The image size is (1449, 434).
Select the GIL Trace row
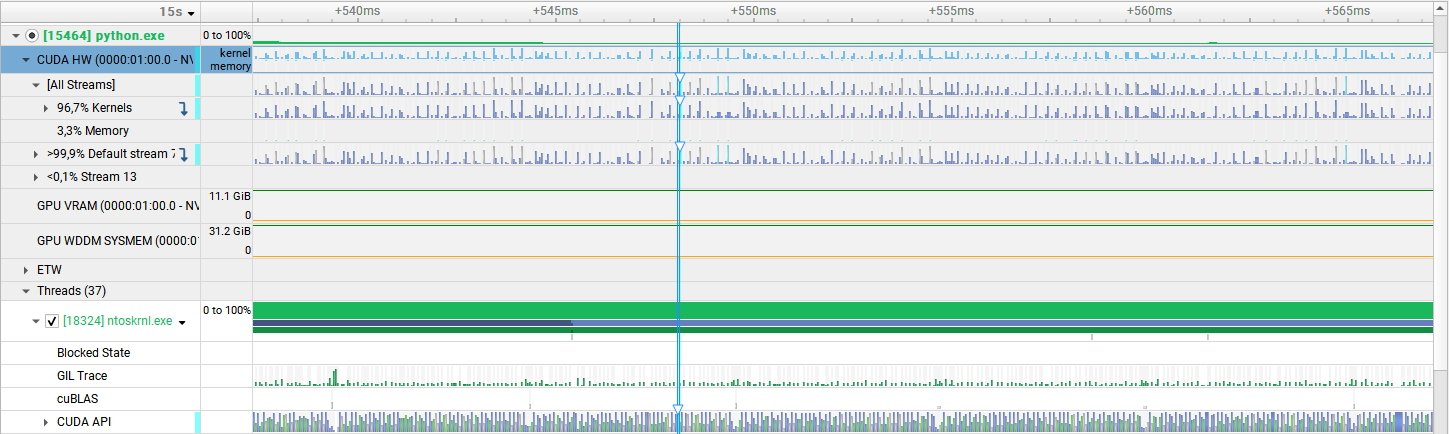[x=82, y=376]
